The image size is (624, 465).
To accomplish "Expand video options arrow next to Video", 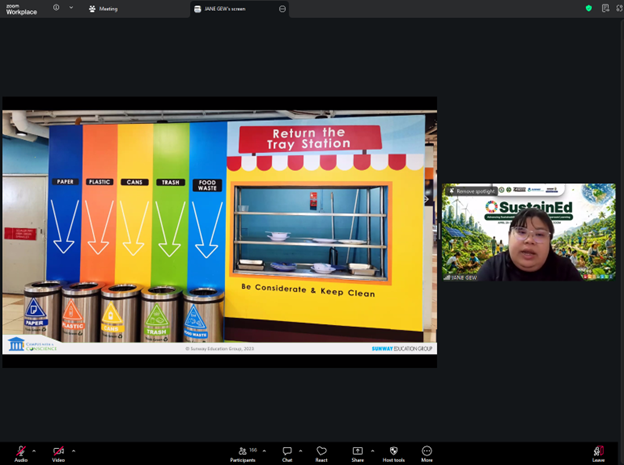I will pyautogui.click(x=73, y=450).
